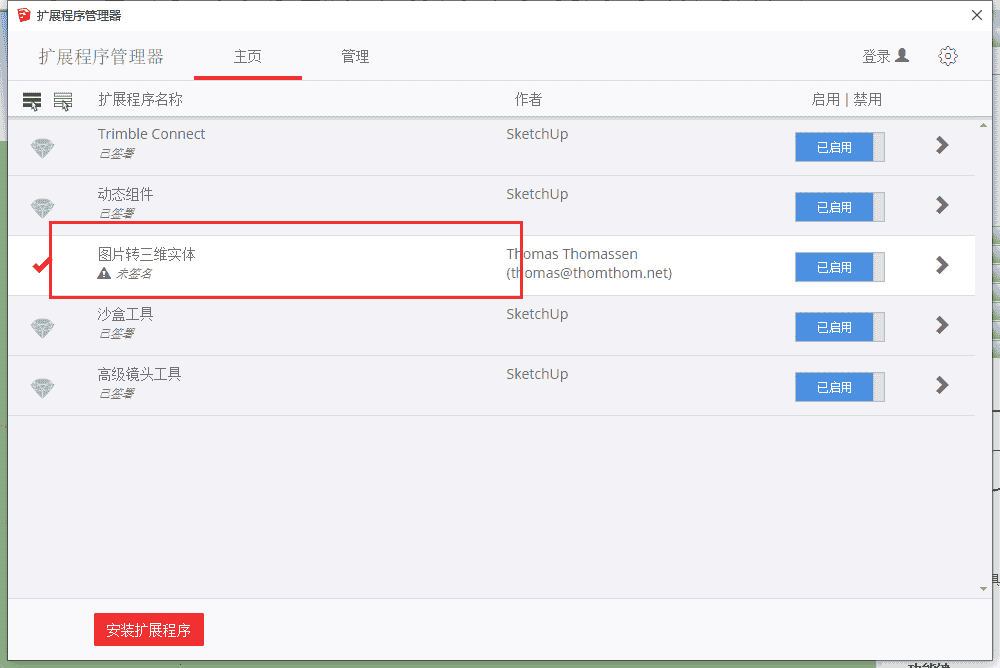Click the 动态组件 extension name
The image size is (1000, 668).
coord(125,194)
